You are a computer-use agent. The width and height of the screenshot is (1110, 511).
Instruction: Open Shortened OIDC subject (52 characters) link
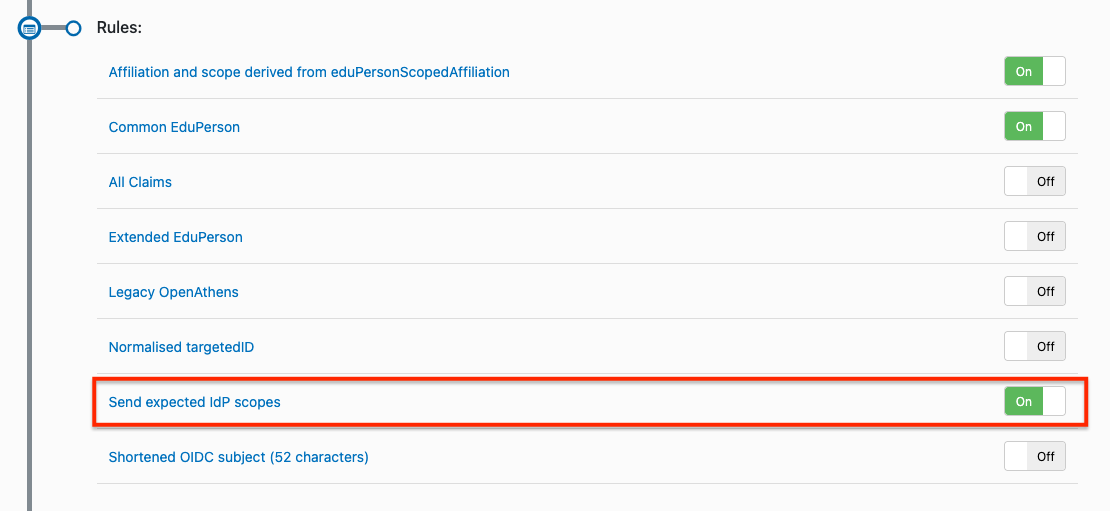pos(239,457)
